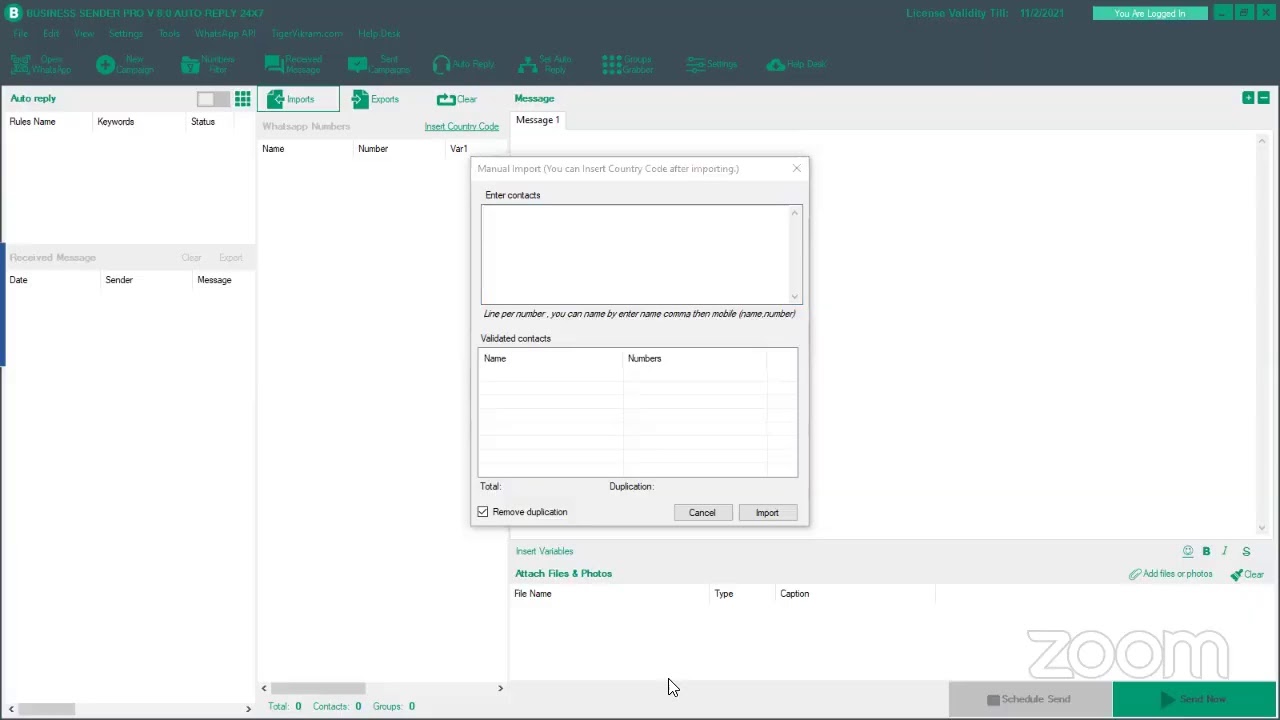Click the left panel horizontal scrollbar thumb

[x=46, y=709]
